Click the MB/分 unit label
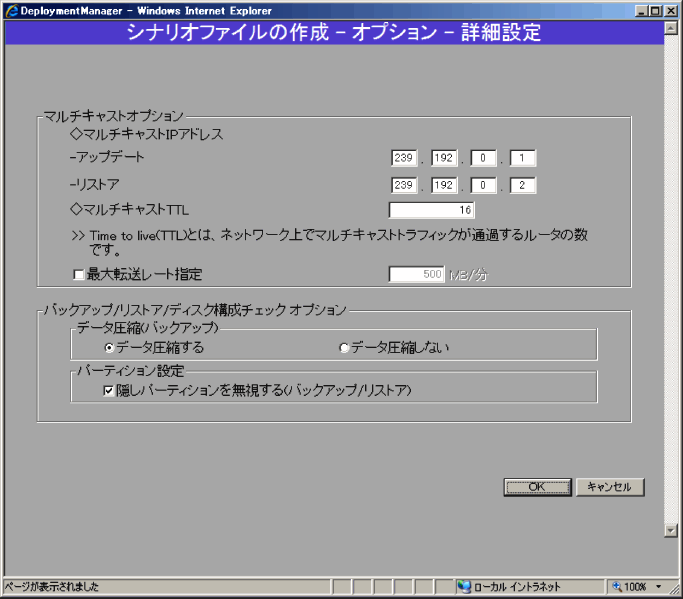This screenshot has width=683, height=599. (469, 275)
